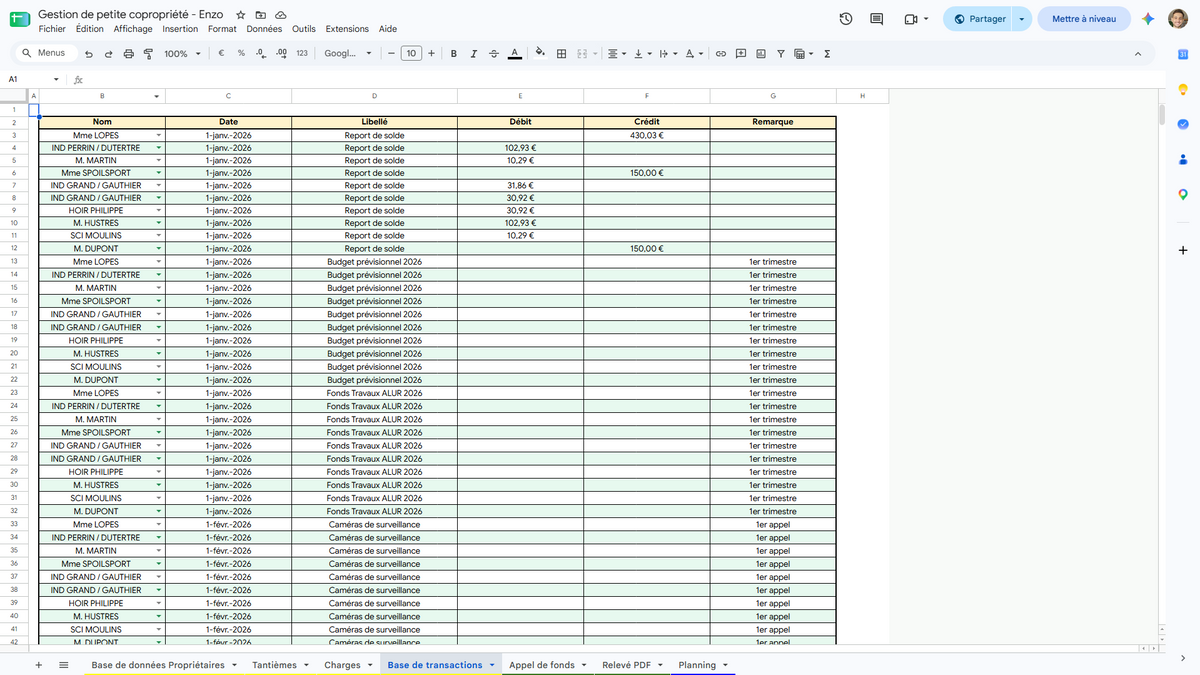Viewport: 1200px width, 675px height.
Task: Open the text color picker
Action: coord(514,54)
